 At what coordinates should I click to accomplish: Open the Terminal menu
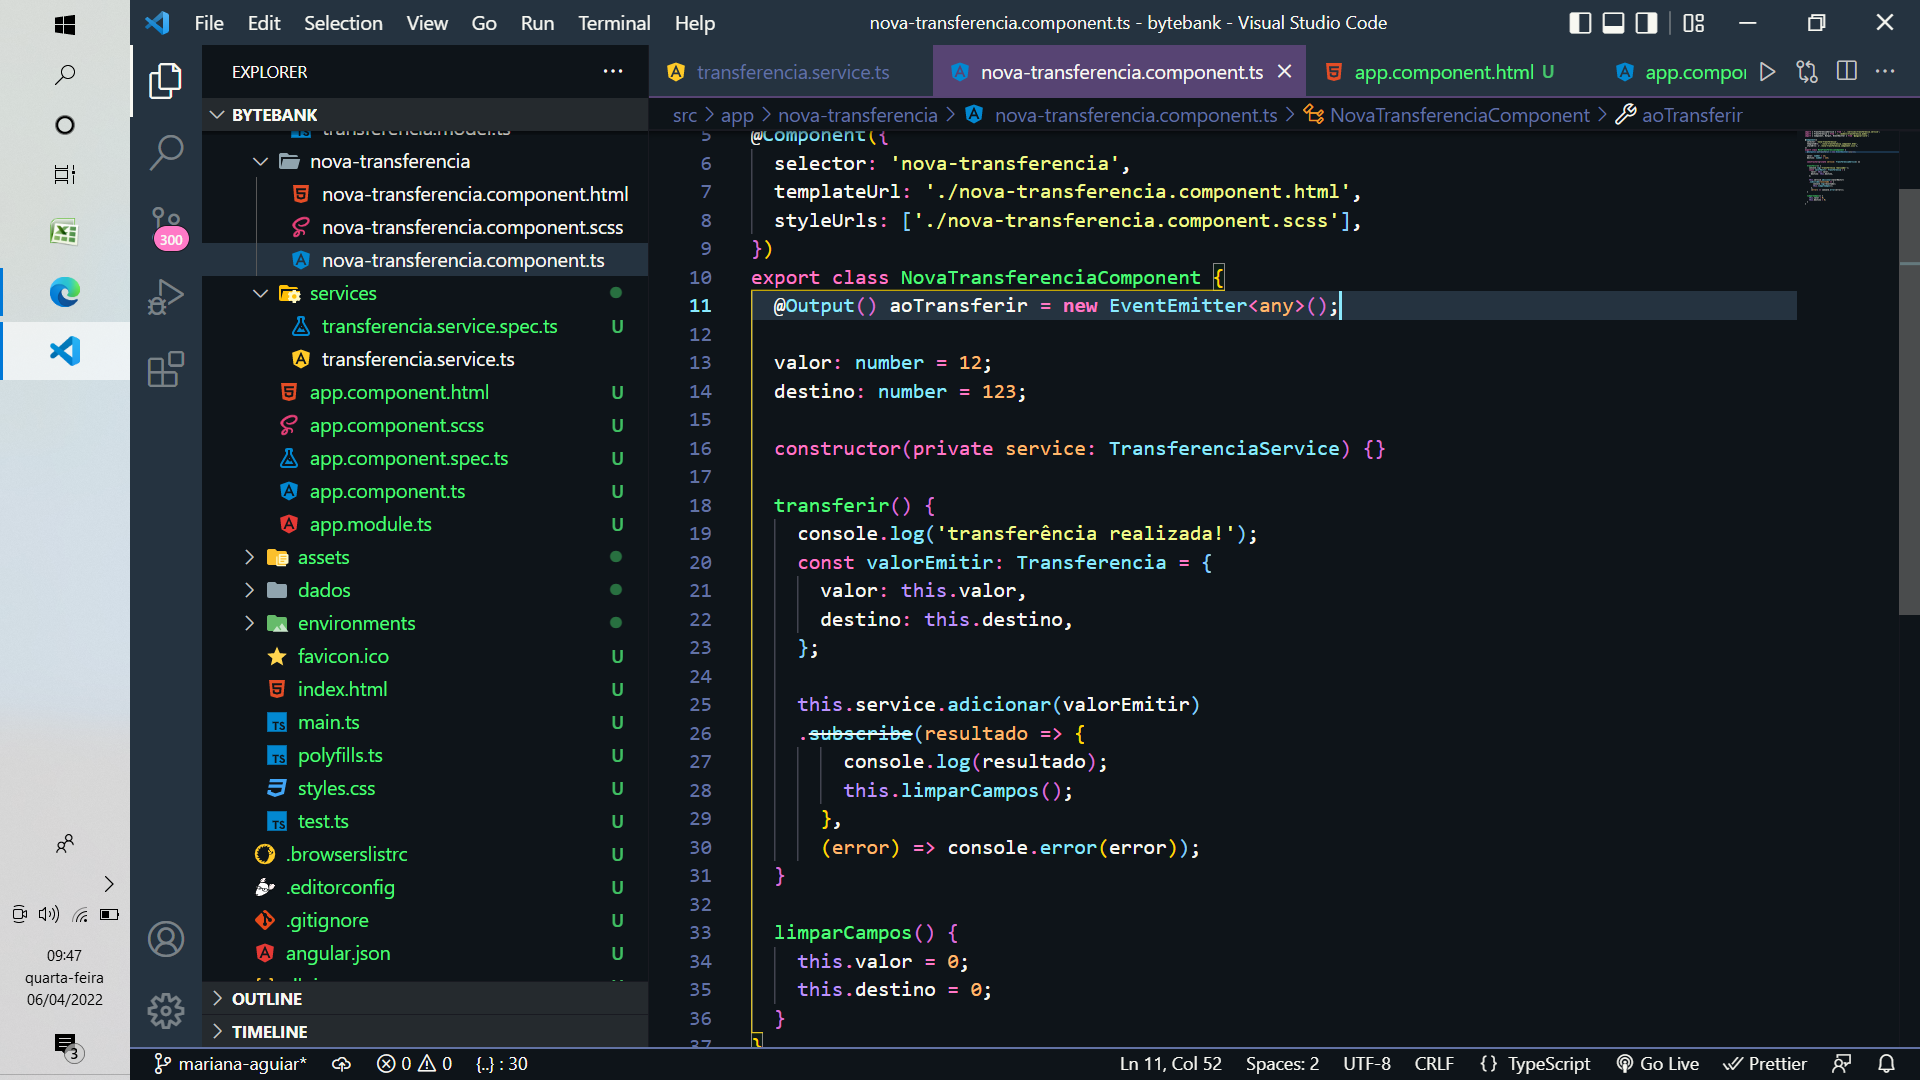click(x=614, y=23)
